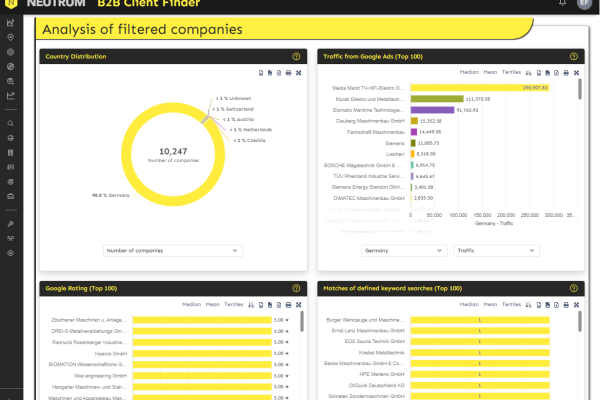
Task: Toggle Mean line on Traffic chart
Action: 490,73
